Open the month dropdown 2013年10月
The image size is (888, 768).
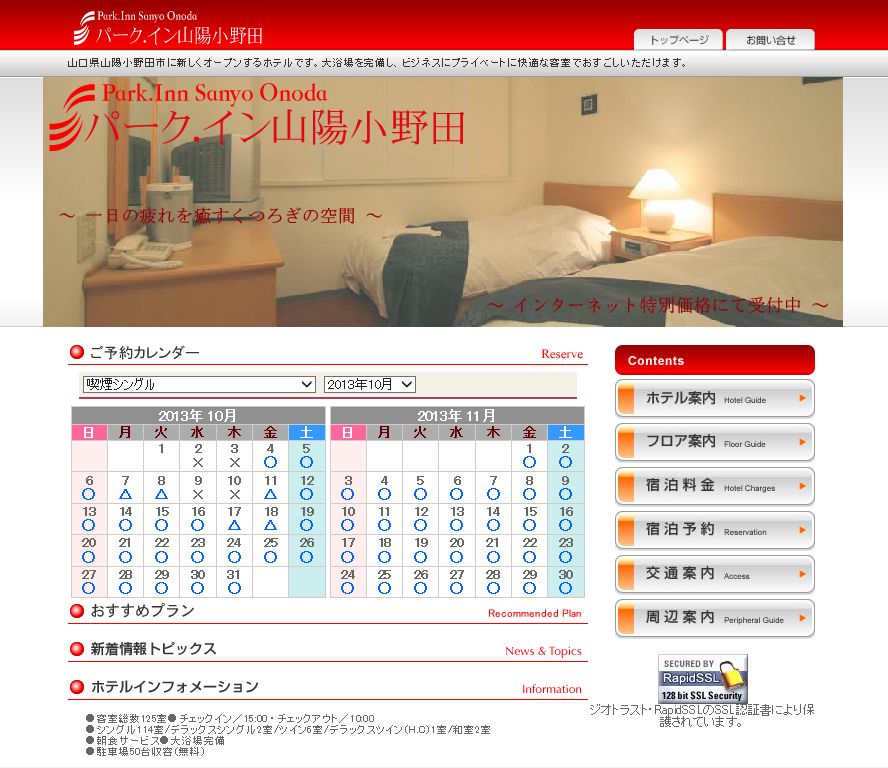(x=370, y=384)
